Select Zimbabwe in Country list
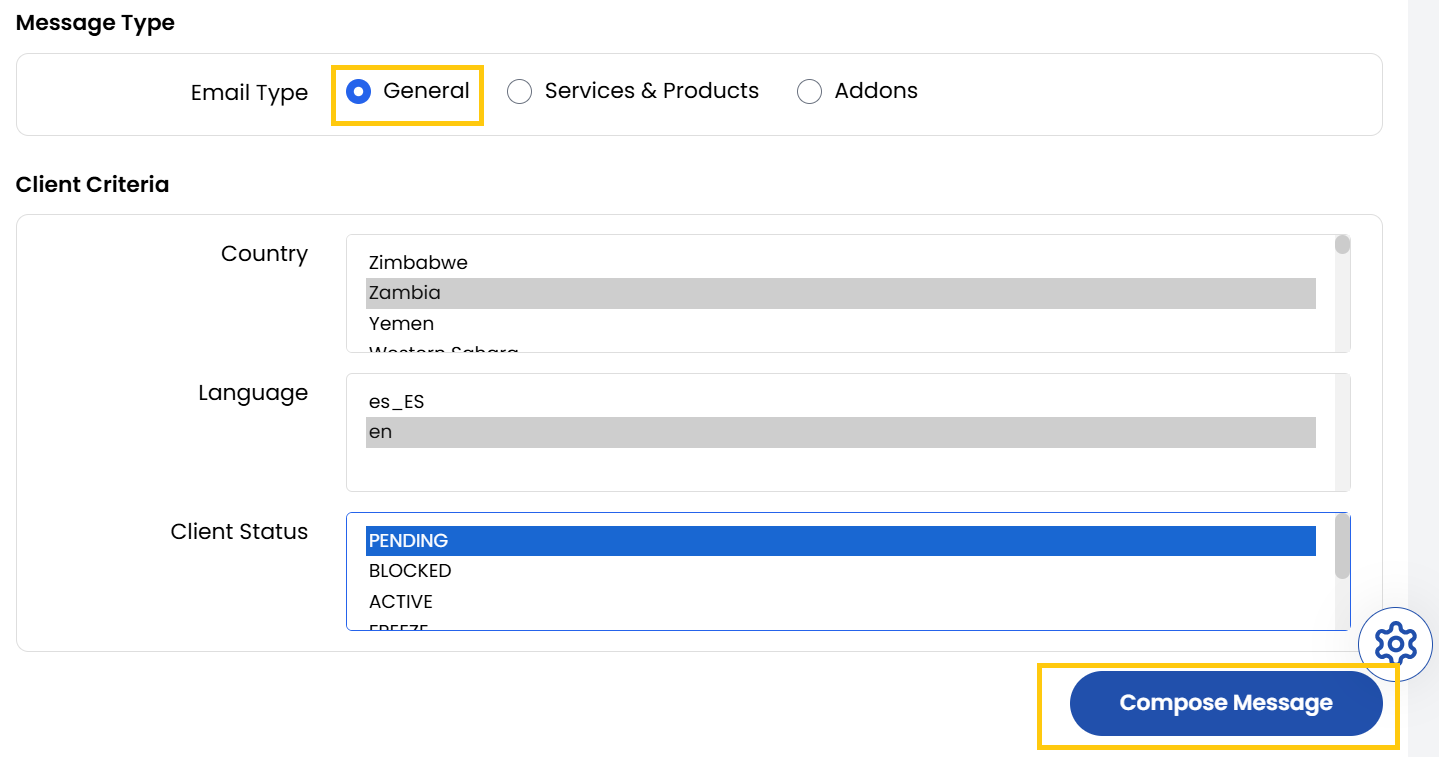 418,263
